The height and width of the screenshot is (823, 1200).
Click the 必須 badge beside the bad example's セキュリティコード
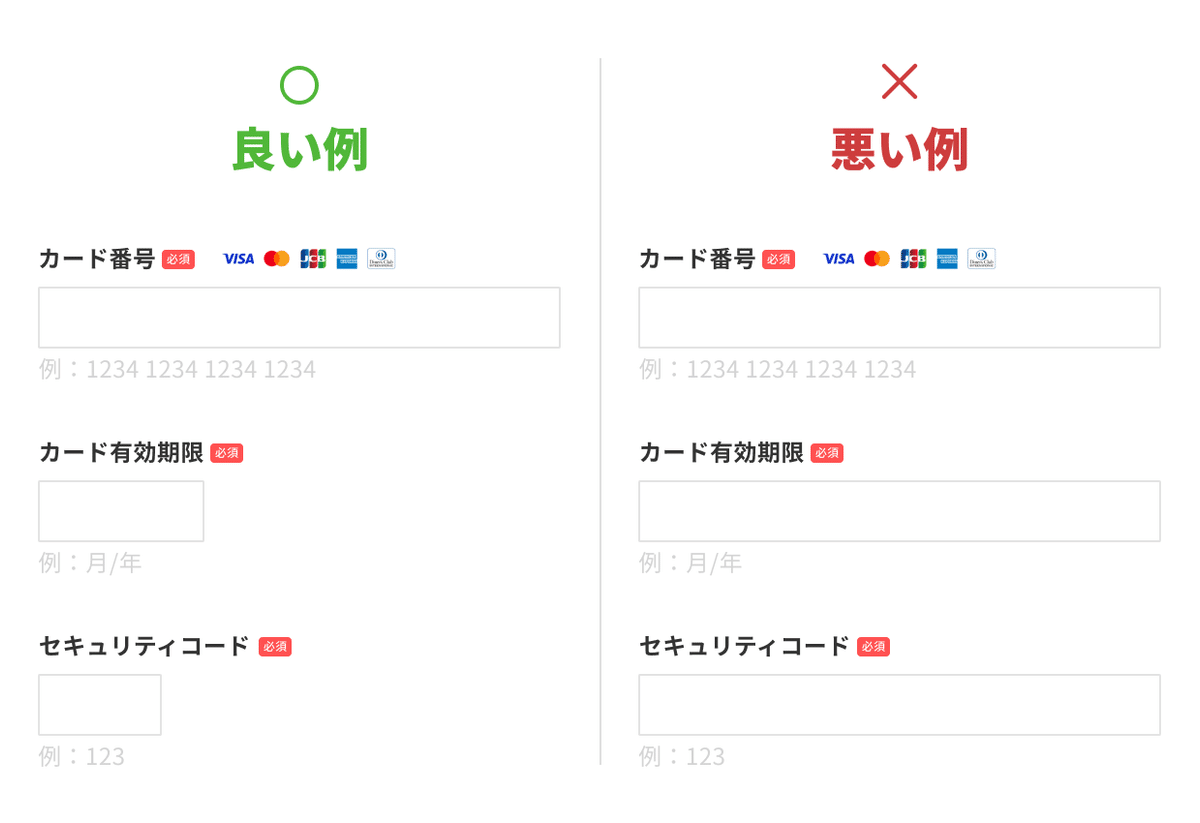[x=873, y=647]
